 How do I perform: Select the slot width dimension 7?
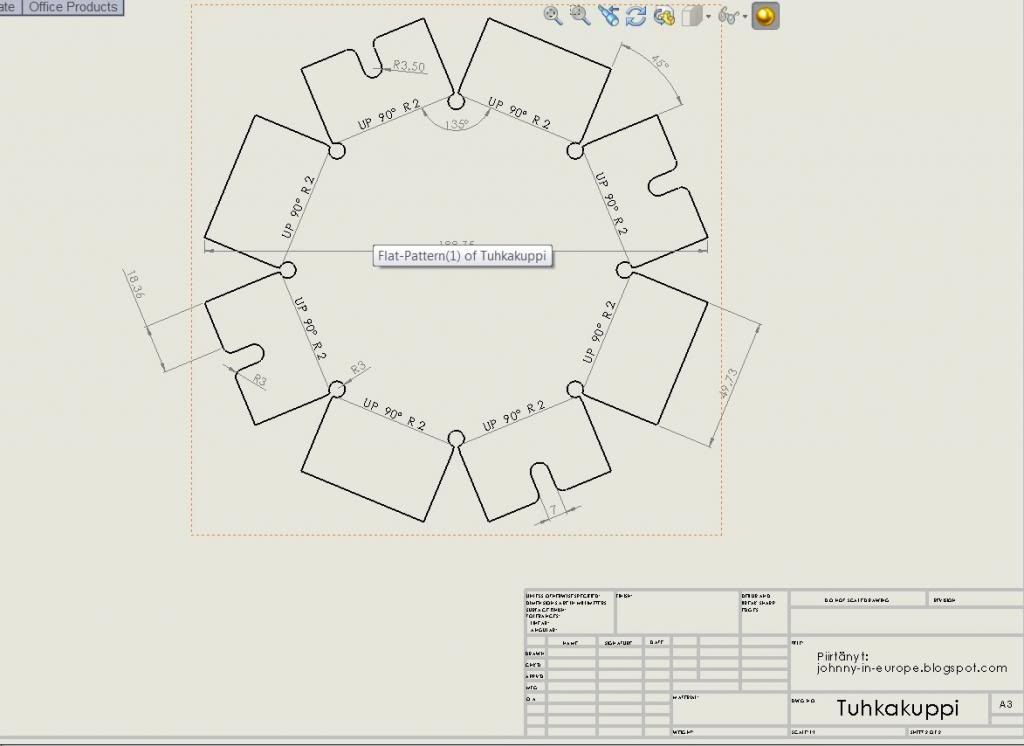point(552,510)
